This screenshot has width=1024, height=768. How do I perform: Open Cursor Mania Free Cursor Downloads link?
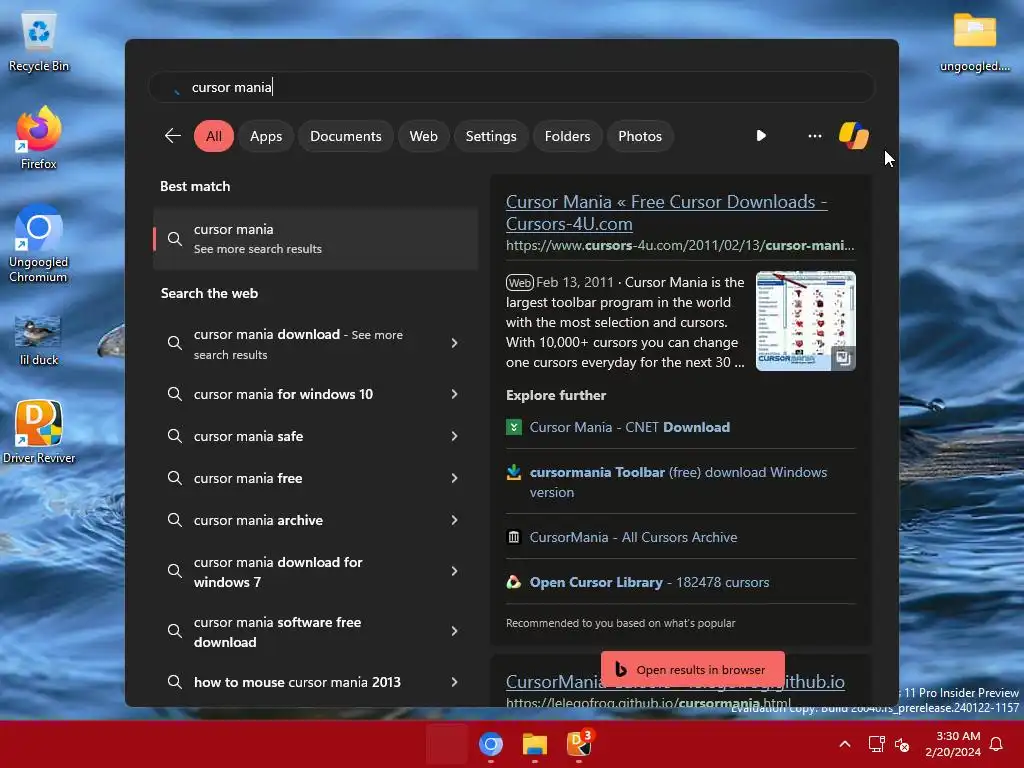(x=667, y=212)
